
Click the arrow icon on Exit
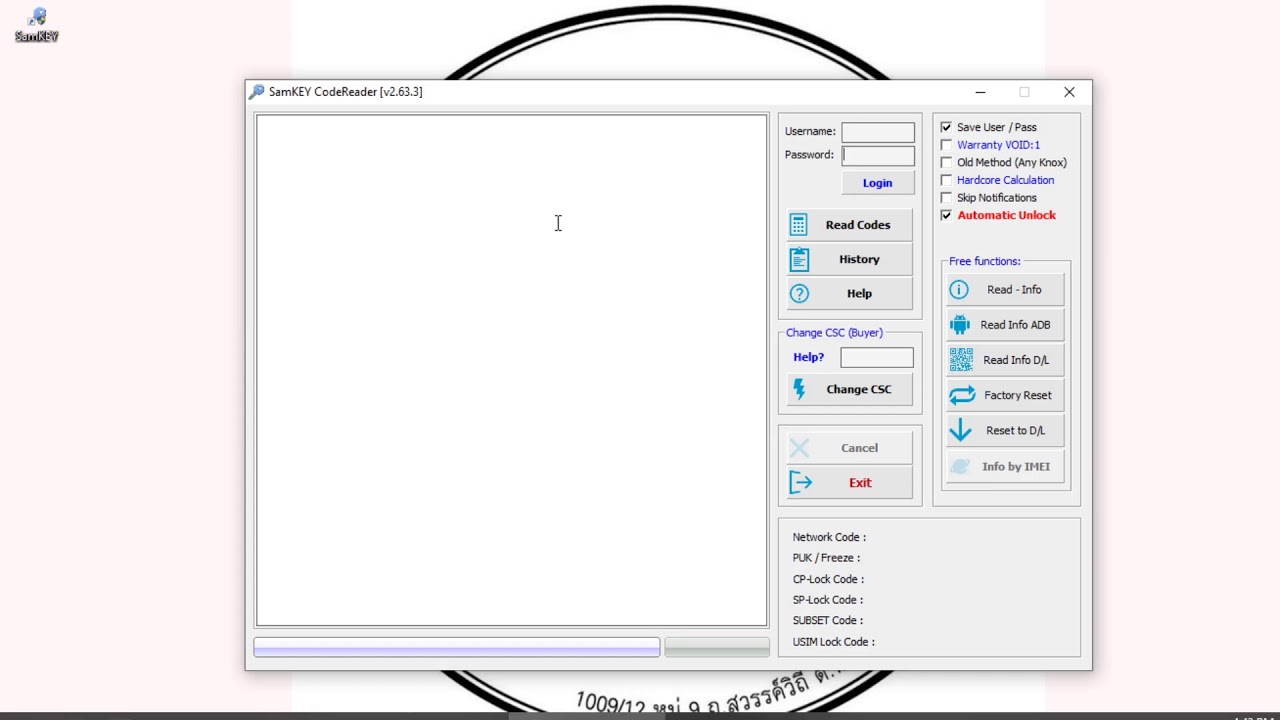800,483
